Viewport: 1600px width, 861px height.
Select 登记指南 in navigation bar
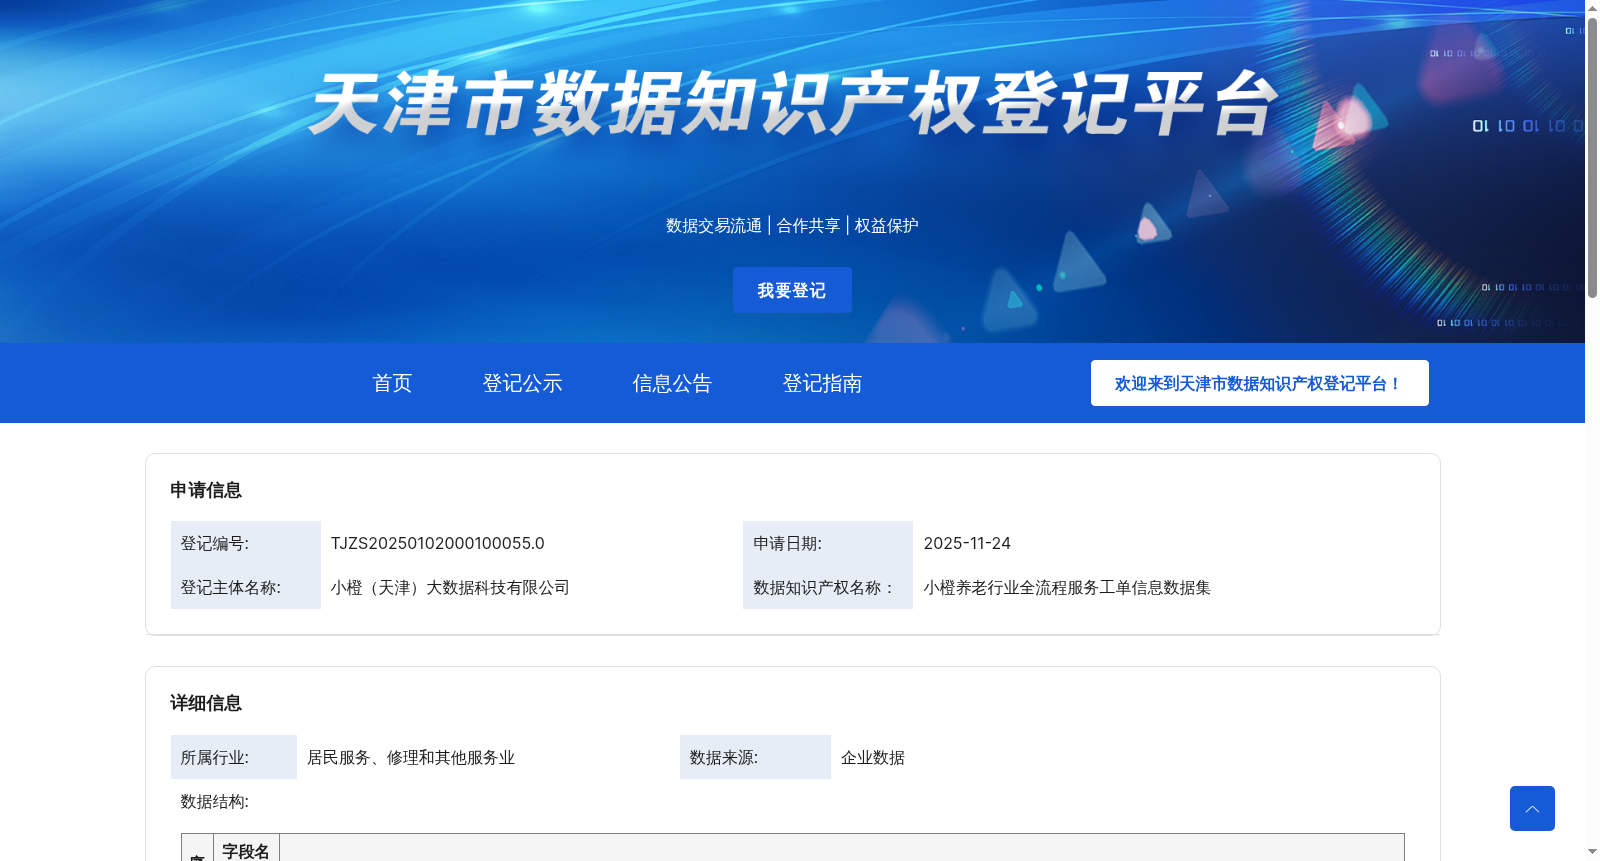(x=822, y=383)
